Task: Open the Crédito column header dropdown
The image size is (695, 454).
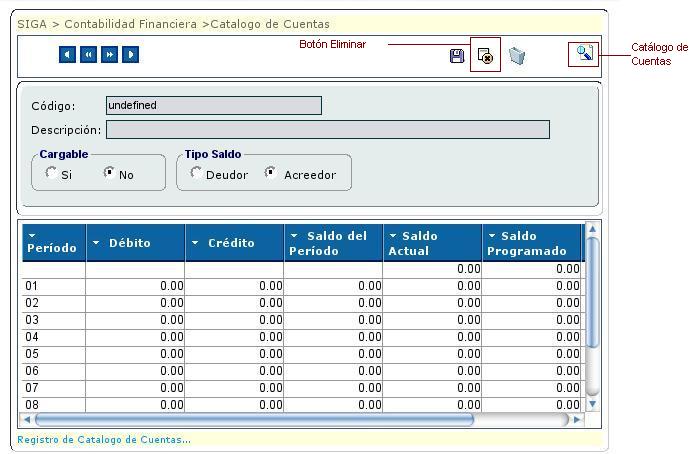Action: pos(195,243)
